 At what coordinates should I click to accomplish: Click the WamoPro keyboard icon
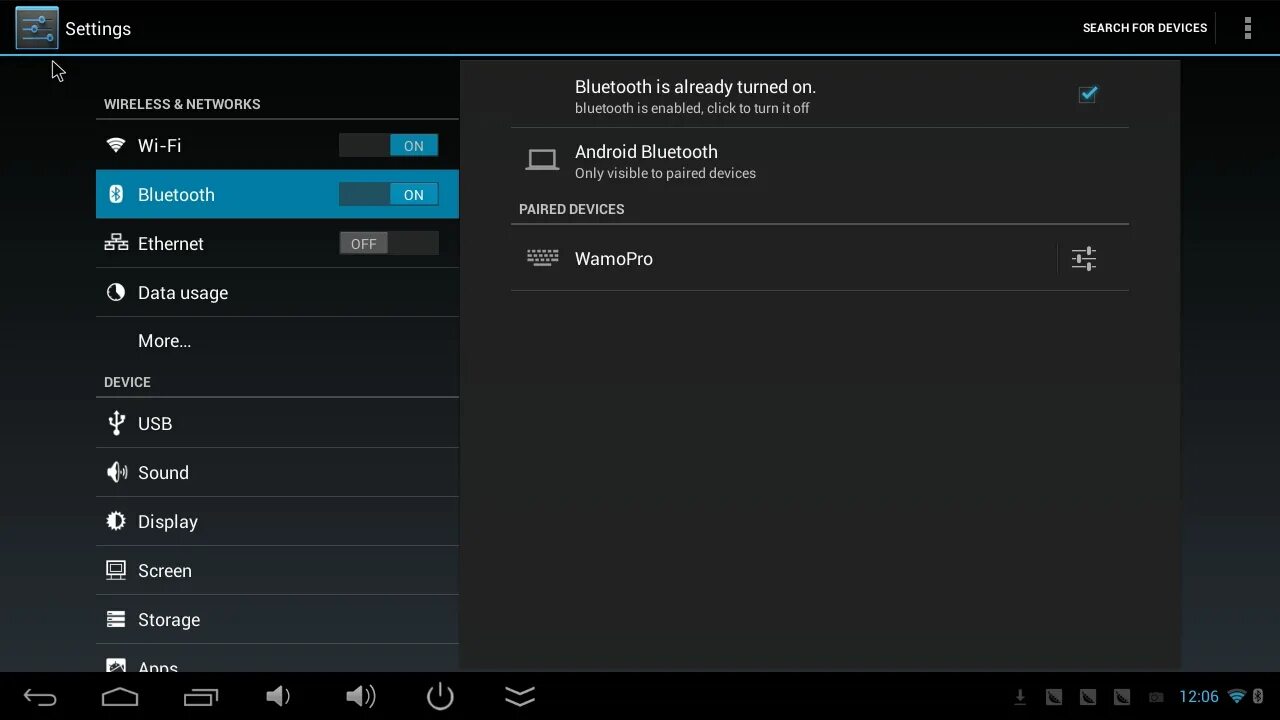(x=543, y=258)
